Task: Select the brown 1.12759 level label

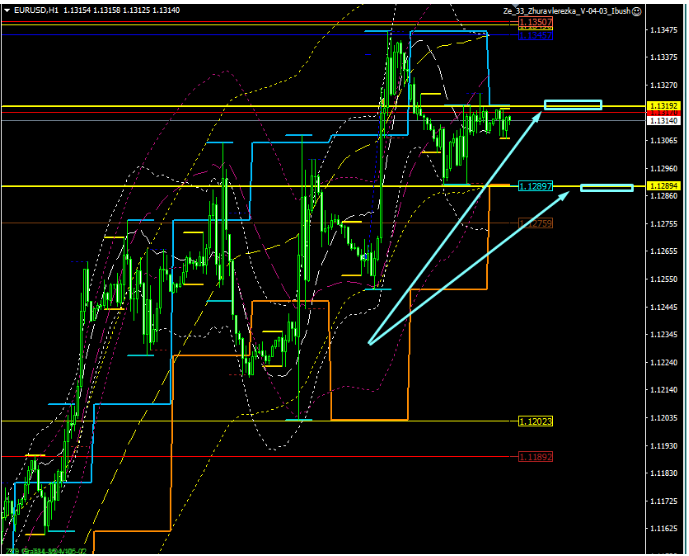Action: click(x=535, y=223)
